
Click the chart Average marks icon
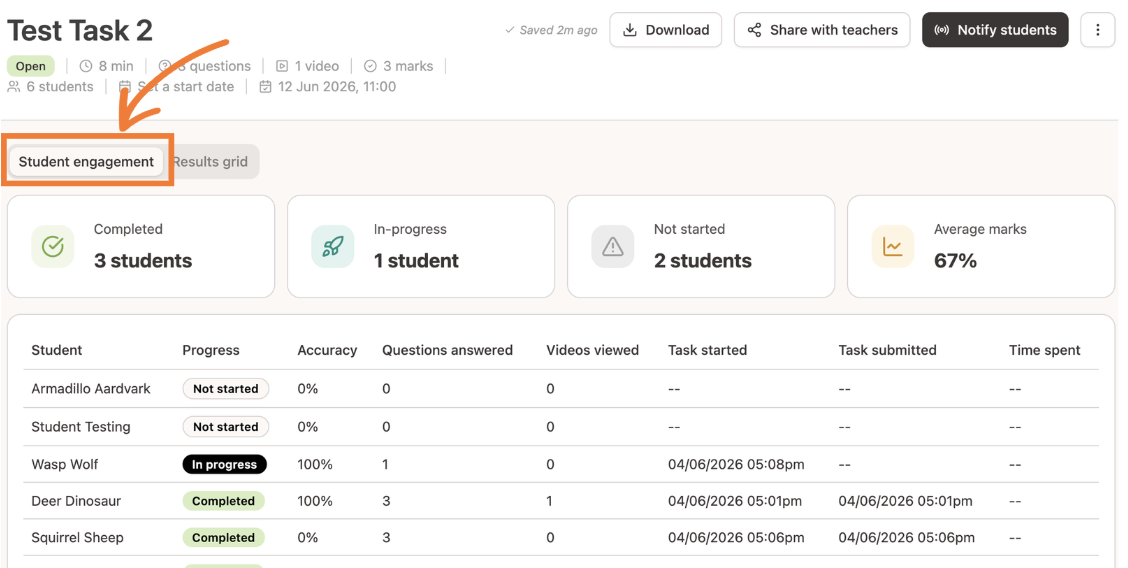click(x=893, y=247)
